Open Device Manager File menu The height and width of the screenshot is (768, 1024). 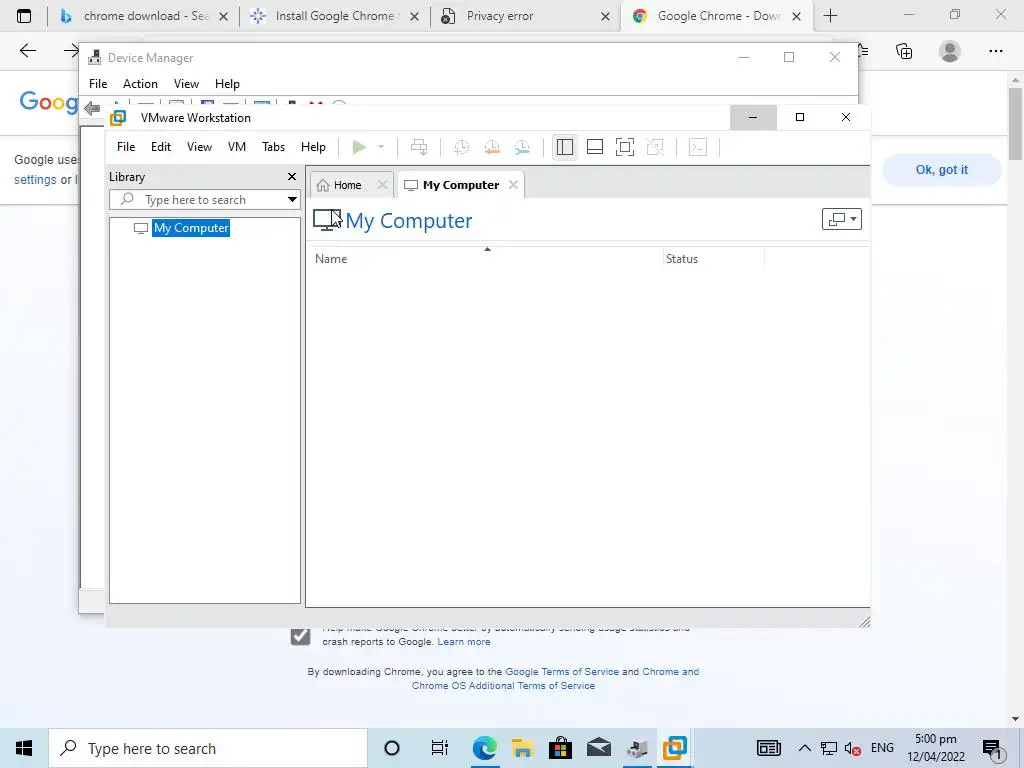click(x=98, y=84)
